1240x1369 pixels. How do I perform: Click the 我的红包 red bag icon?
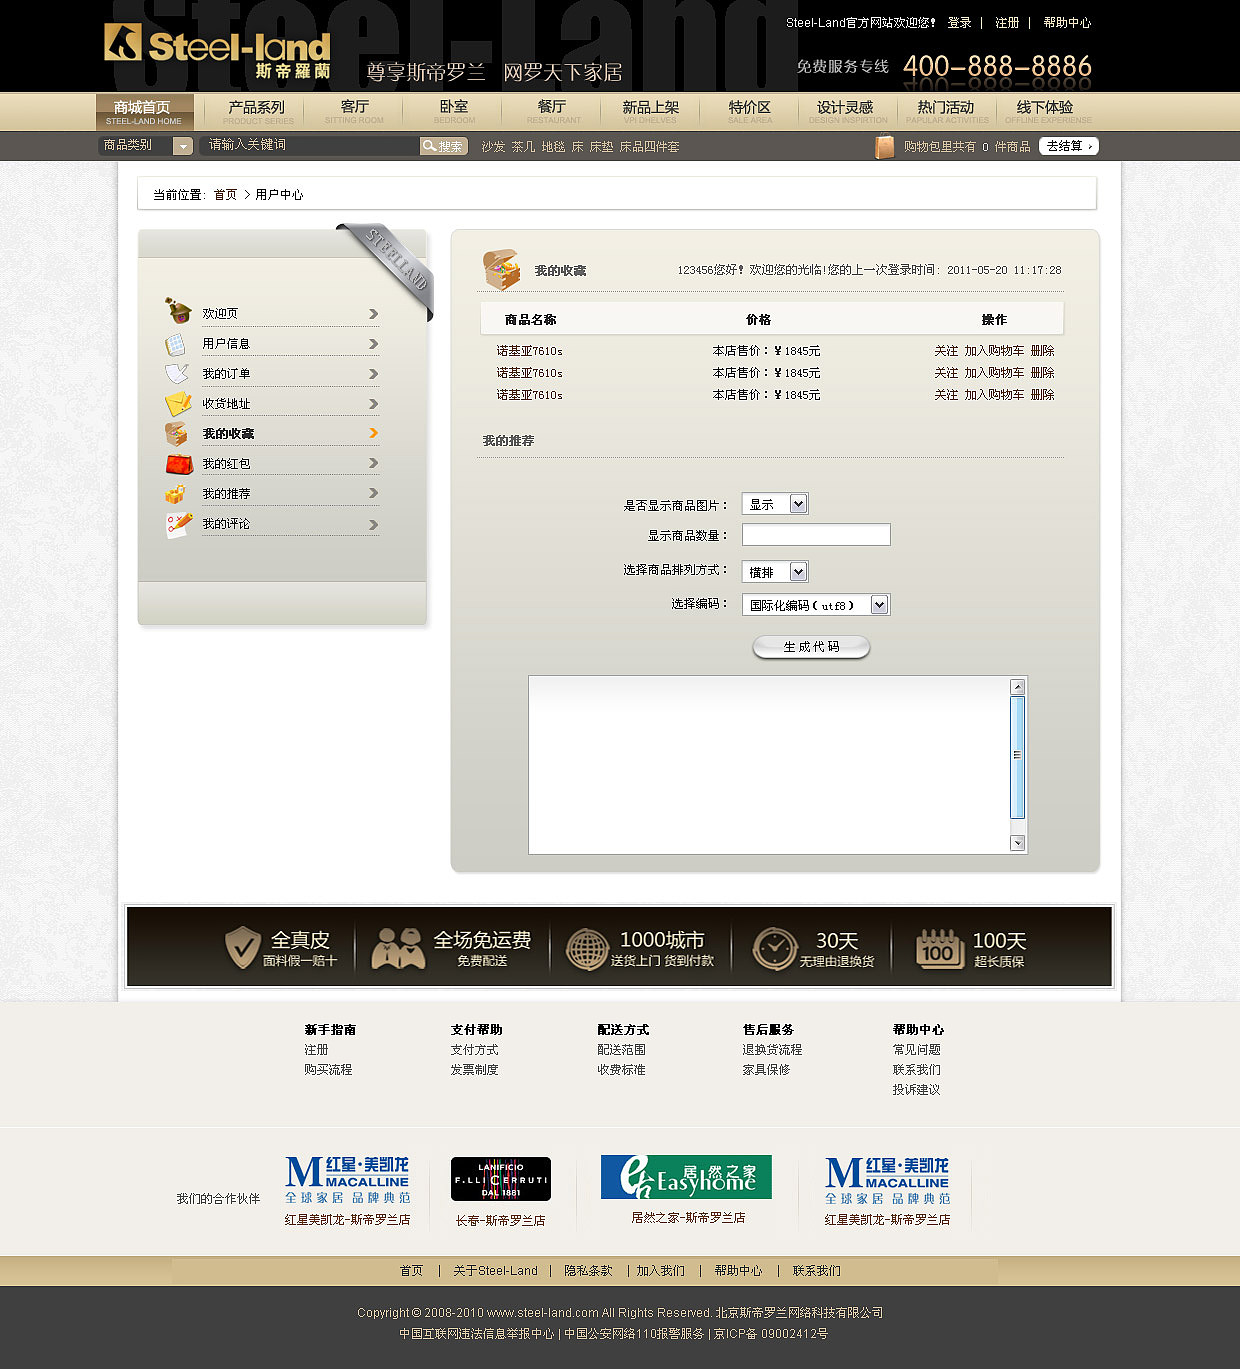pyautogui.click(x=179, y=464)
